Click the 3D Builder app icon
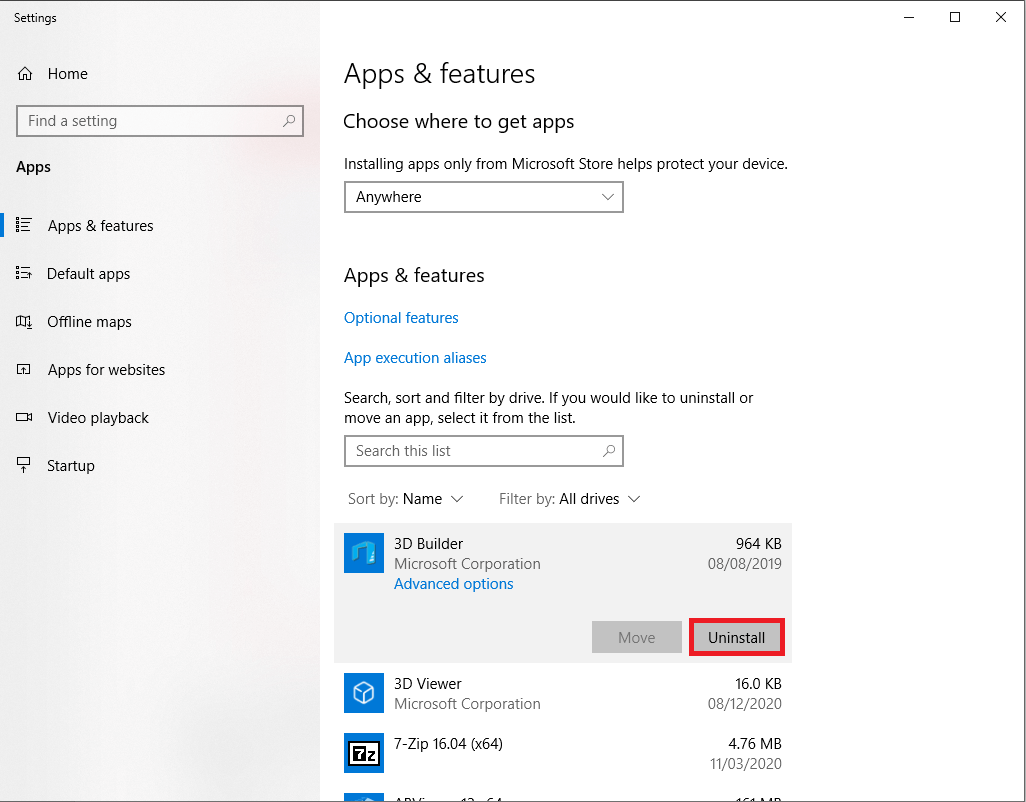 tap(363, 552)
